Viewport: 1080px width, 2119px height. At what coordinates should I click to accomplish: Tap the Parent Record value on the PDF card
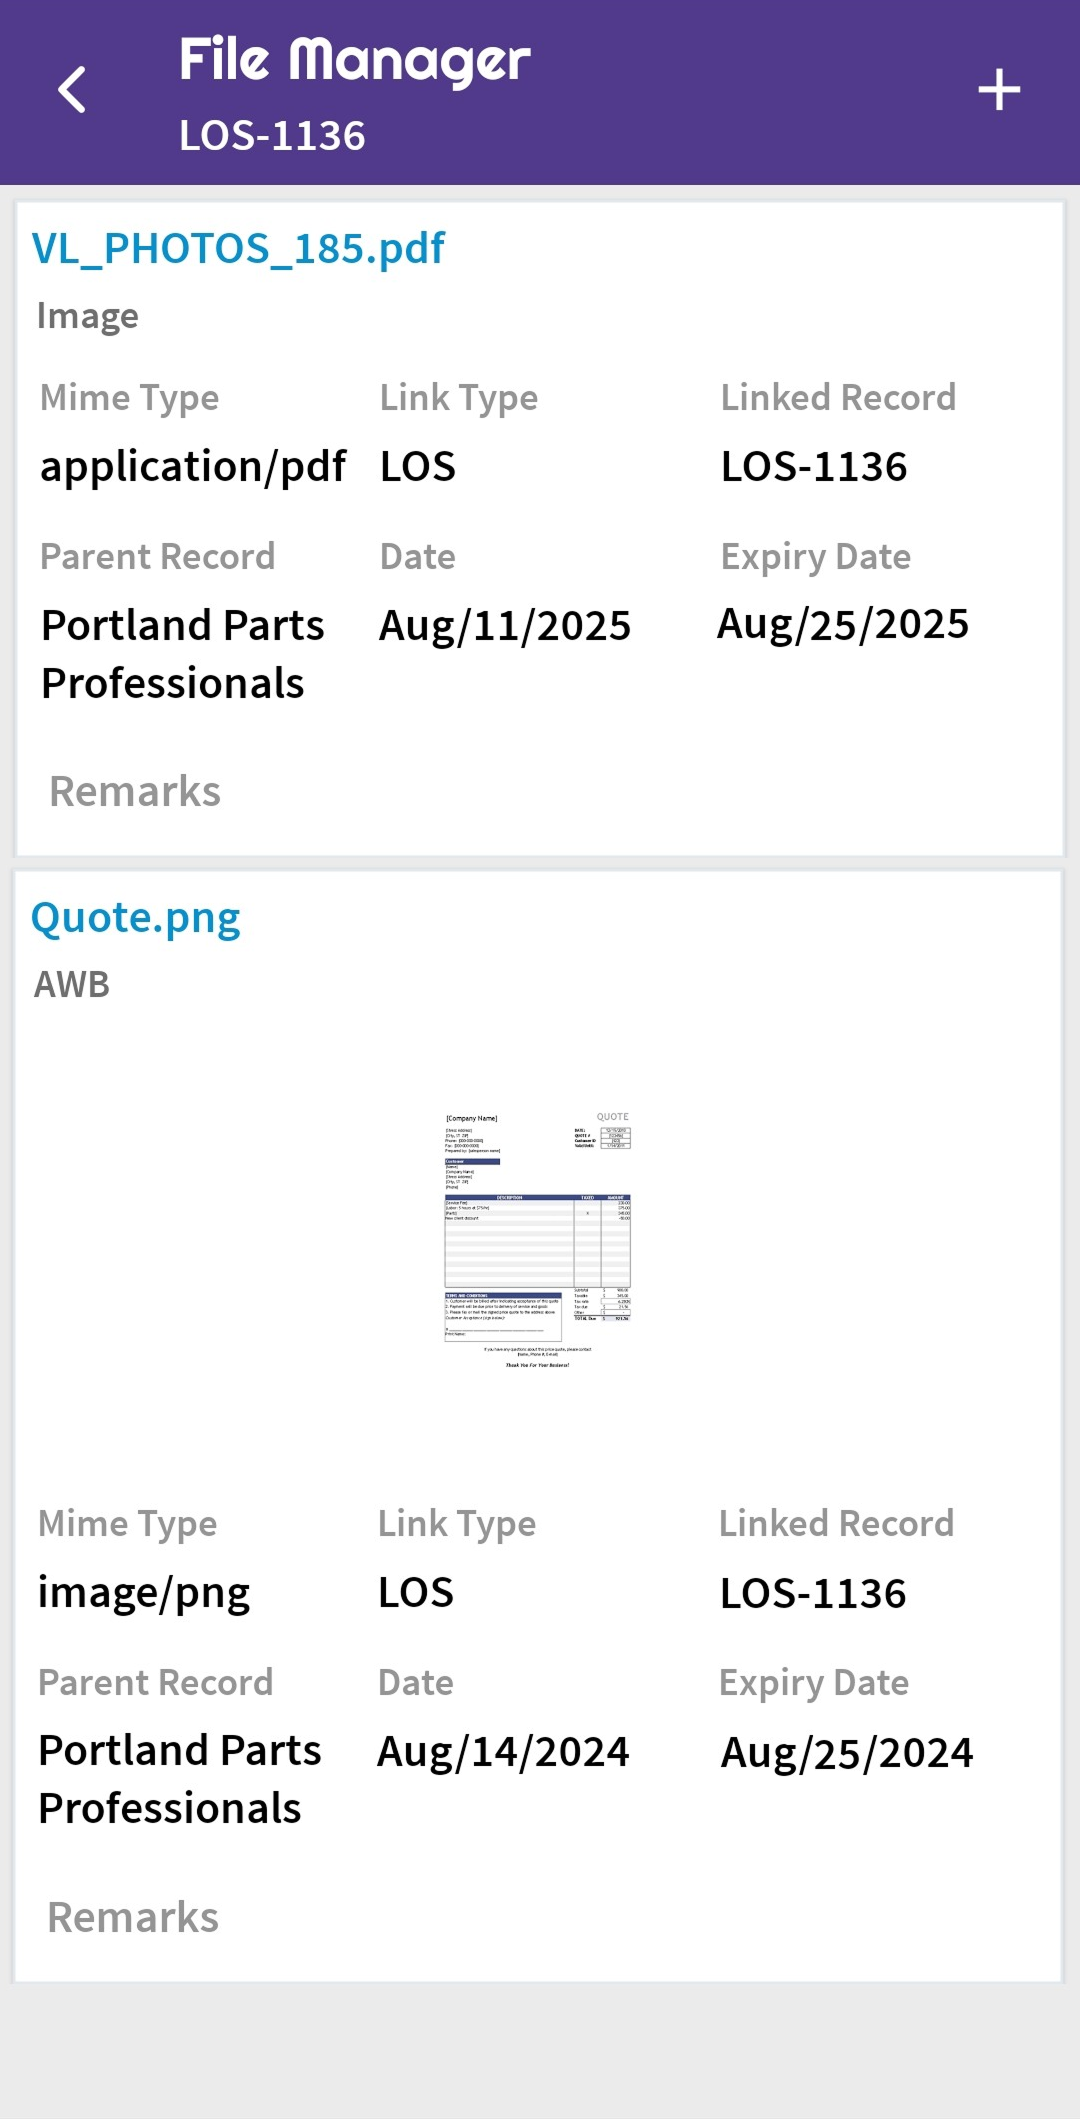(182, 654)
